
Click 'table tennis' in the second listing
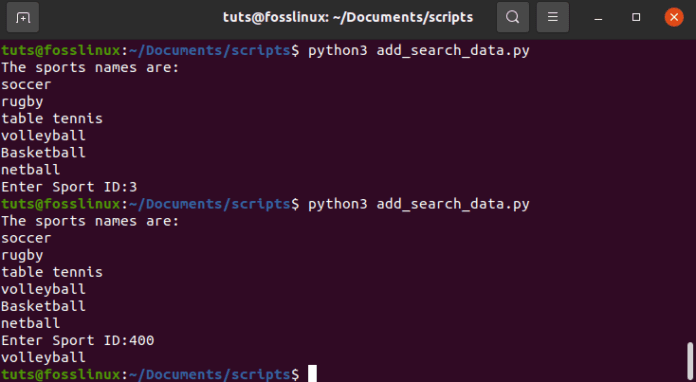click(52, 272)
